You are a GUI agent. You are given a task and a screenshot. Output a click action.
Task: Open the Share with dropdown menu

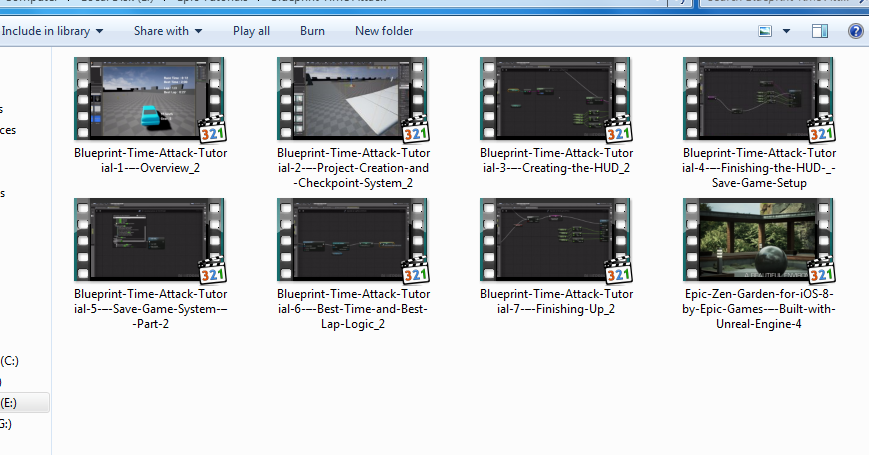pos(168,31)
